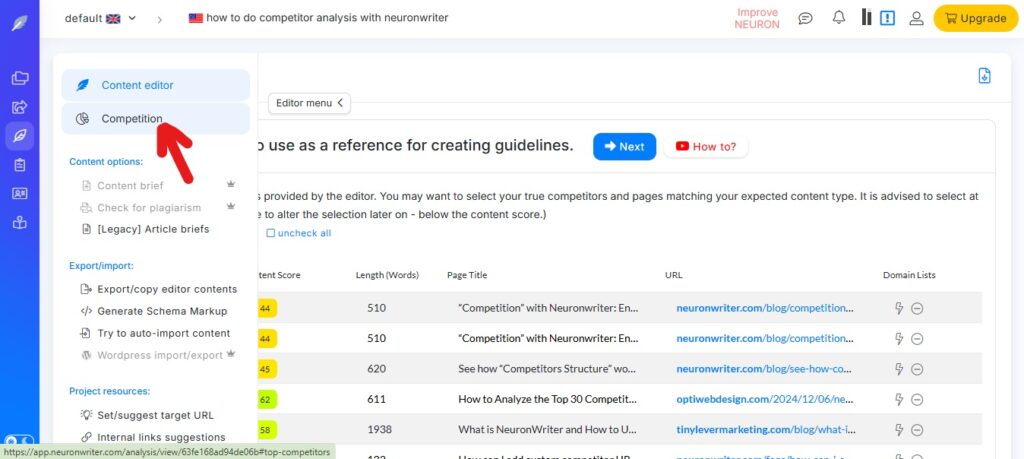Screen dimensions: 1024x459
Task: Click lightning icon in the optiwebdesign row
Action: 899,399
